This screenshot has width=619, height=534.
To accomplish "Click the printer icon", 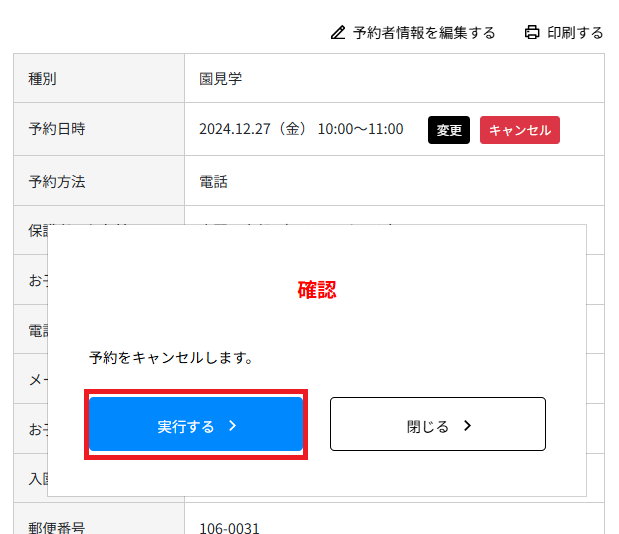I will point(532,33).
